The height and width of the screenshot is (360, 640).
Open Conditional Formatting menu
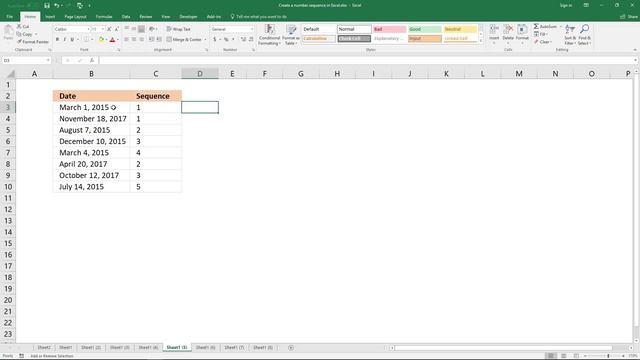269,35
